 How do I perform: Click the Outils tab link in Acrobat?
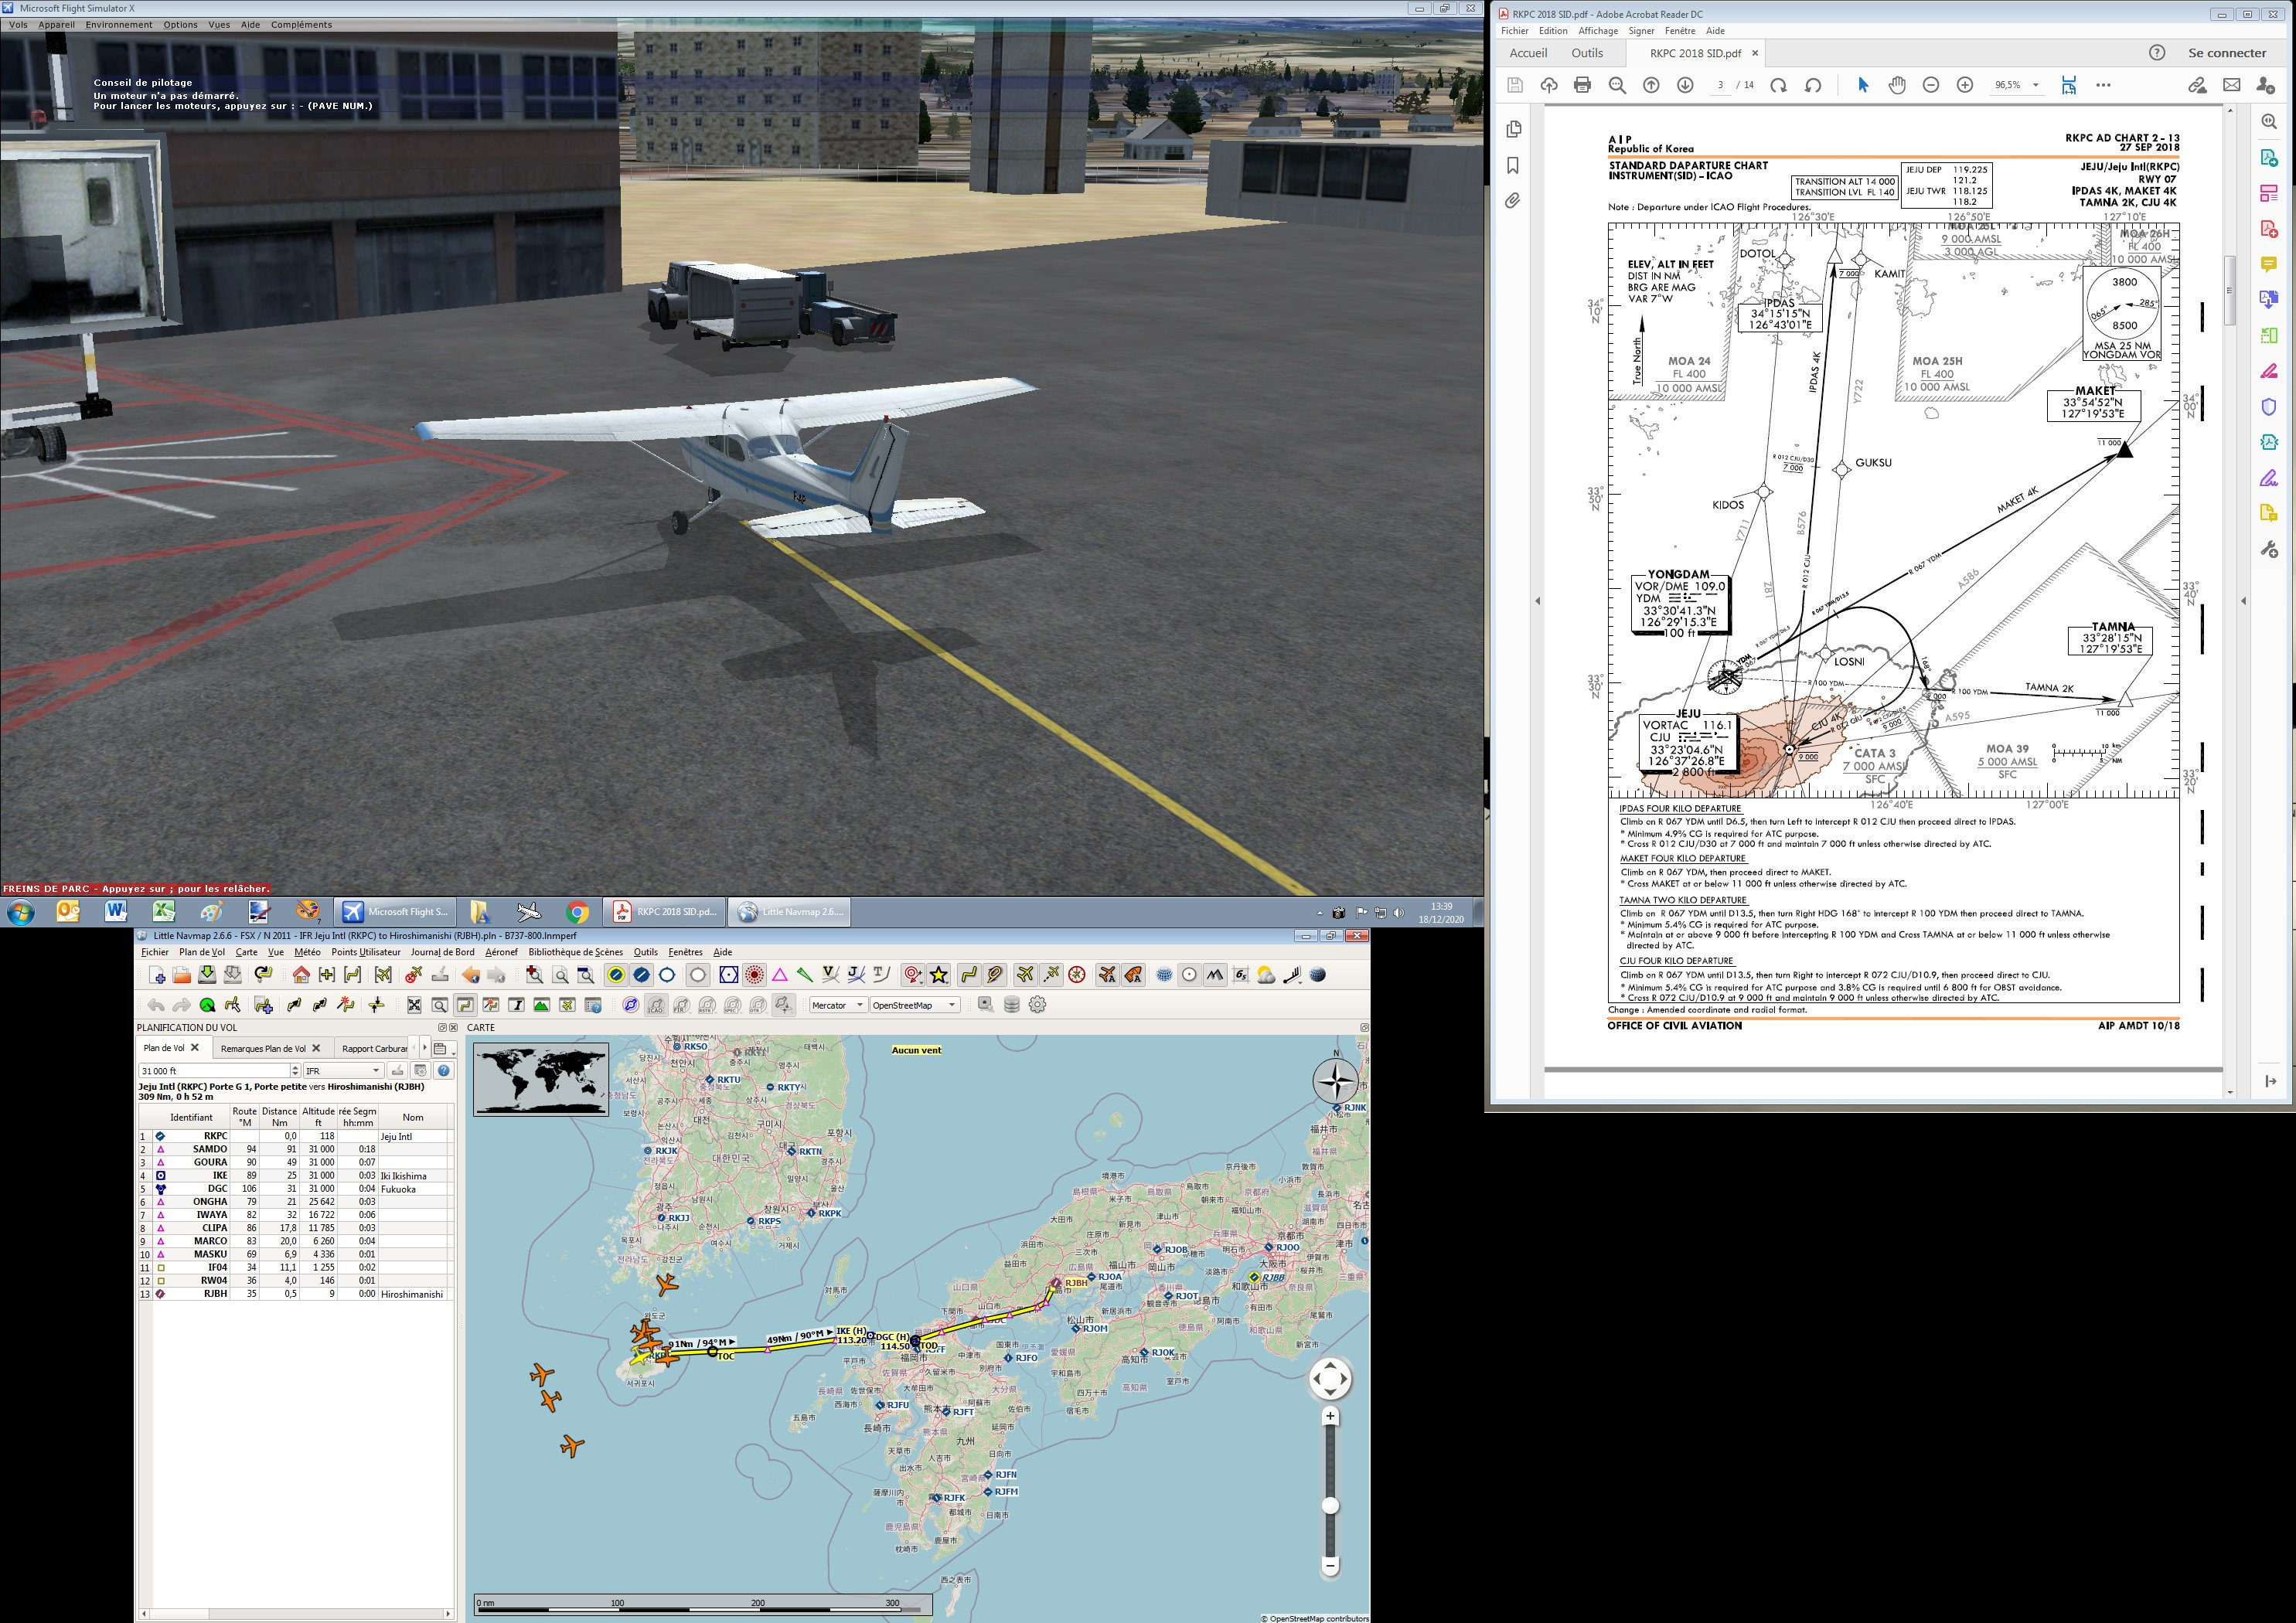coord(1586,53)
